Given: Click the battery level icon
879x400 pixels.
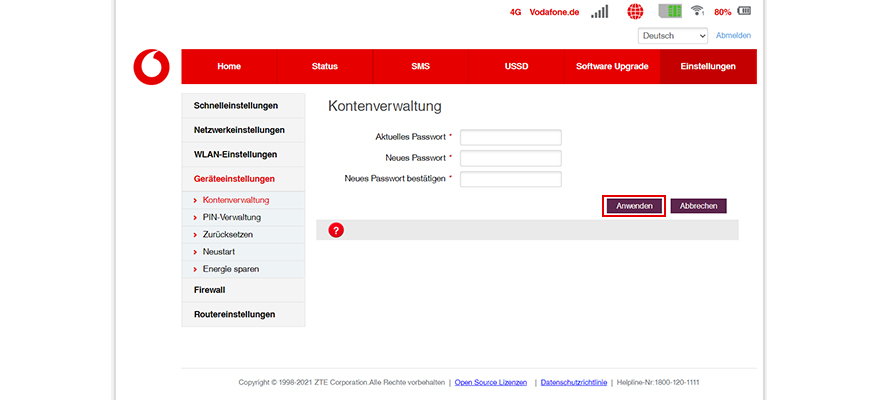Looking at the screenshot, I should (x=743, y=12).
